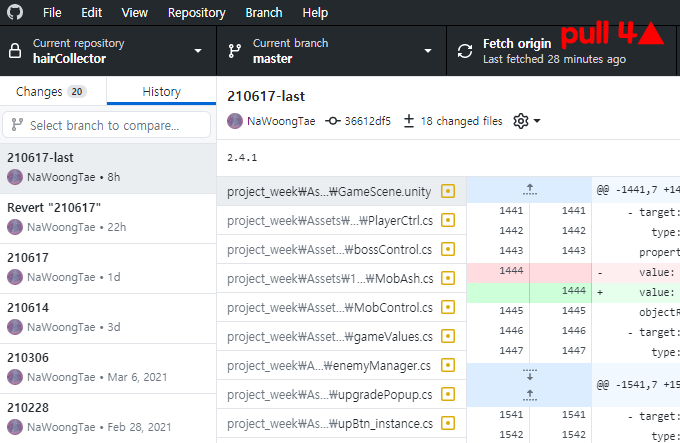
Task: Click modified status icon for MobAsh.cs
Action: tap(448, 278)
